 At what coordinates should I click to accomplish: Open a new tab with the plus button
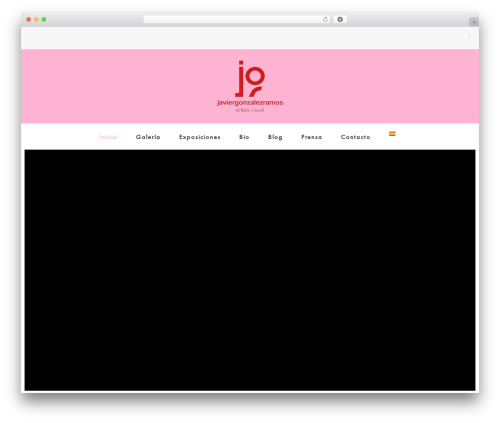coord(474,22)
